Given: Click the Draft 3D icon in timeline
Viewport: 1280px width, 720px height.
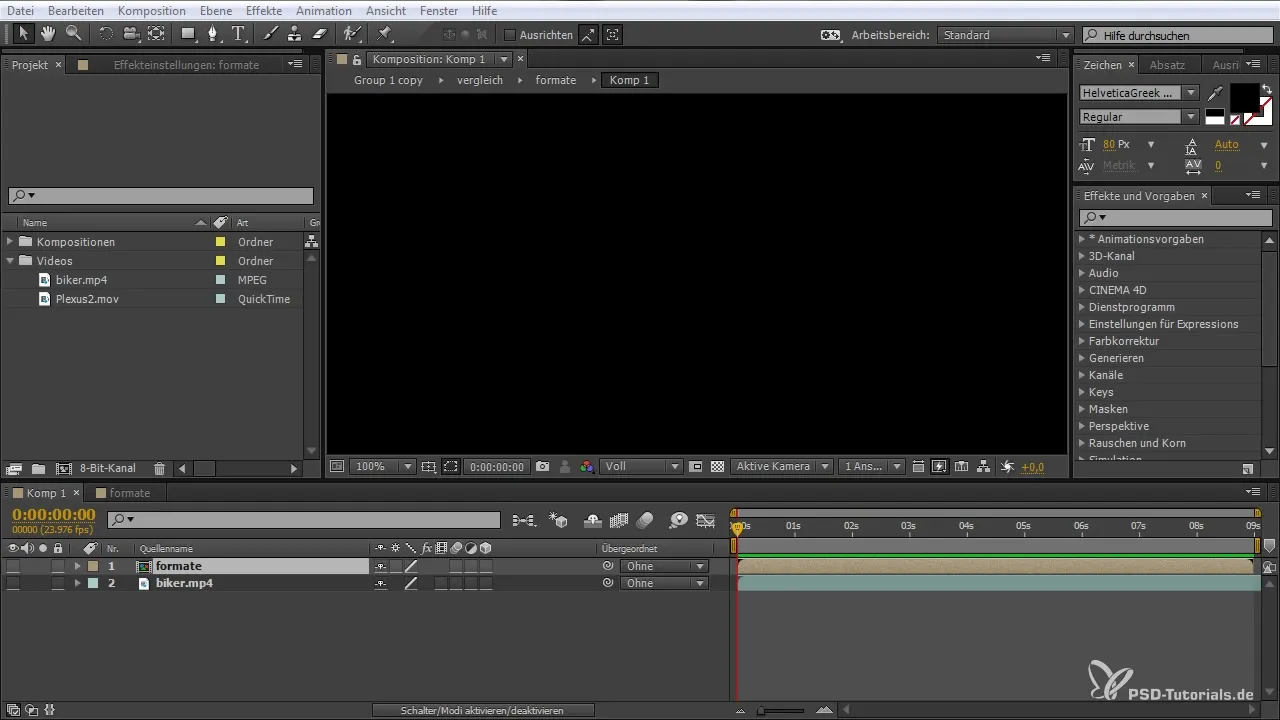Looking at the screenshot, I should click(x=560, y=520).
